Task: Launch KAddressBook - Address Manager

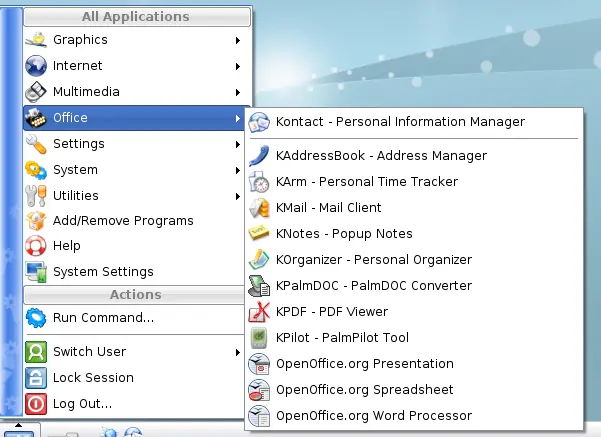Action: coord(414,156)
